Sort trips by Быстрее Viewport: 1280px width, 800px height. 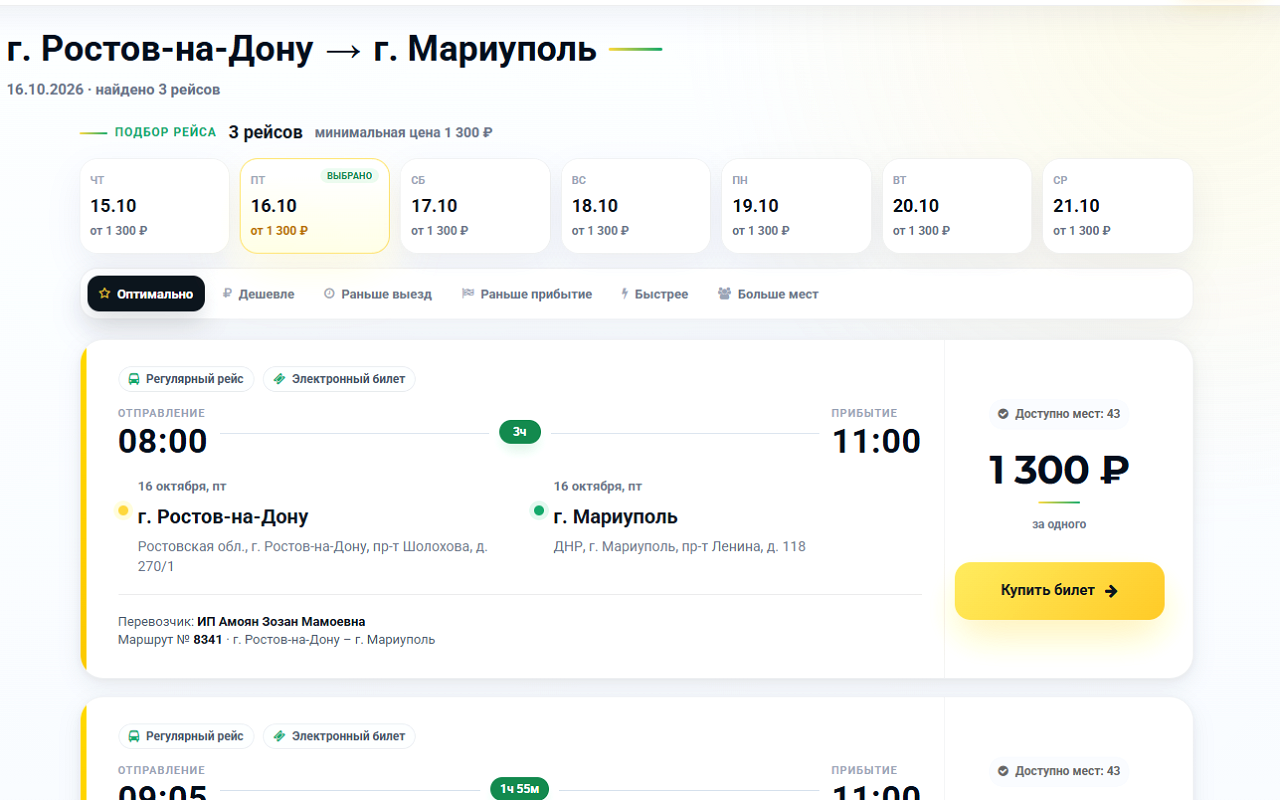655,294
